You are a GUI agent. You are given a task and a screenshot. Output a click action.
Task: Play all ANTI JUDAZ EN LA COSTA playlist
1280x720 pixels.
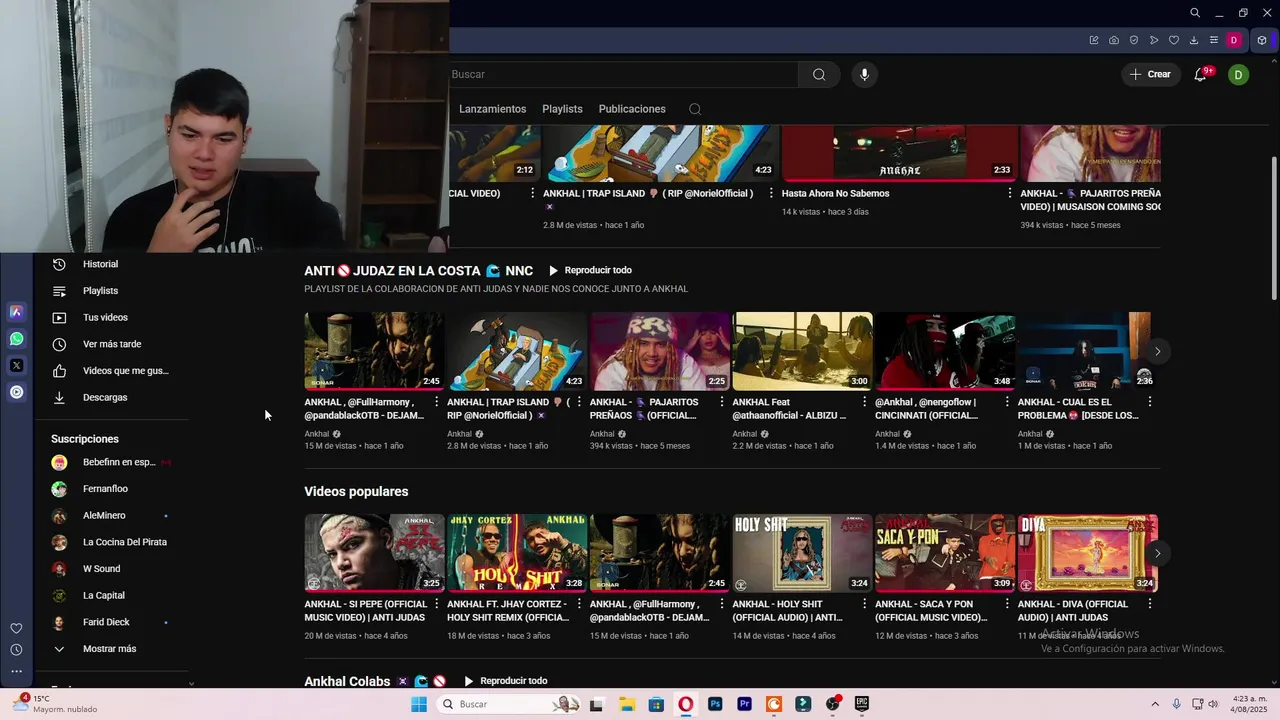(x=590, y=271)
